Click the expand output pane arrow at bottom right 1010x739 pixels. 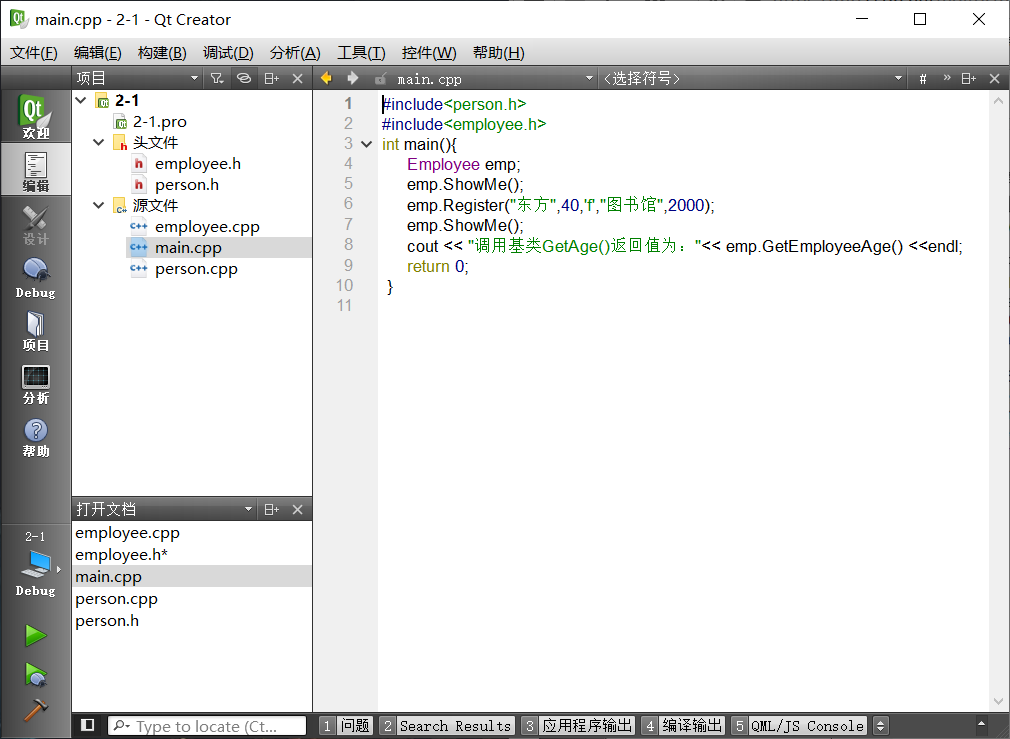981,725
